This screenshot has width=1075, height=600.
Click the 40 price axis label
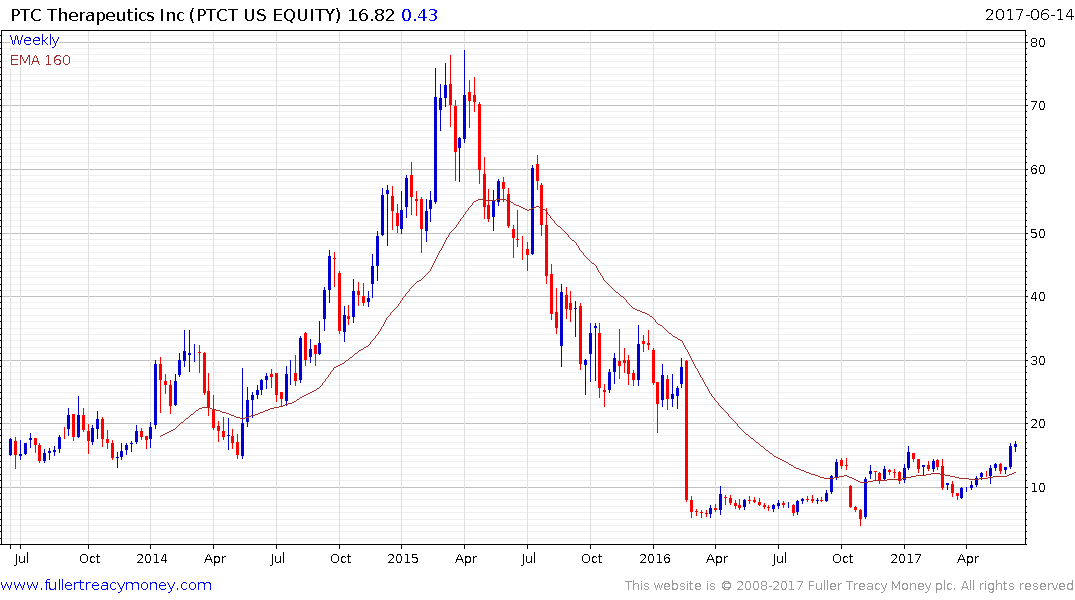click(x=1038, y=297)
